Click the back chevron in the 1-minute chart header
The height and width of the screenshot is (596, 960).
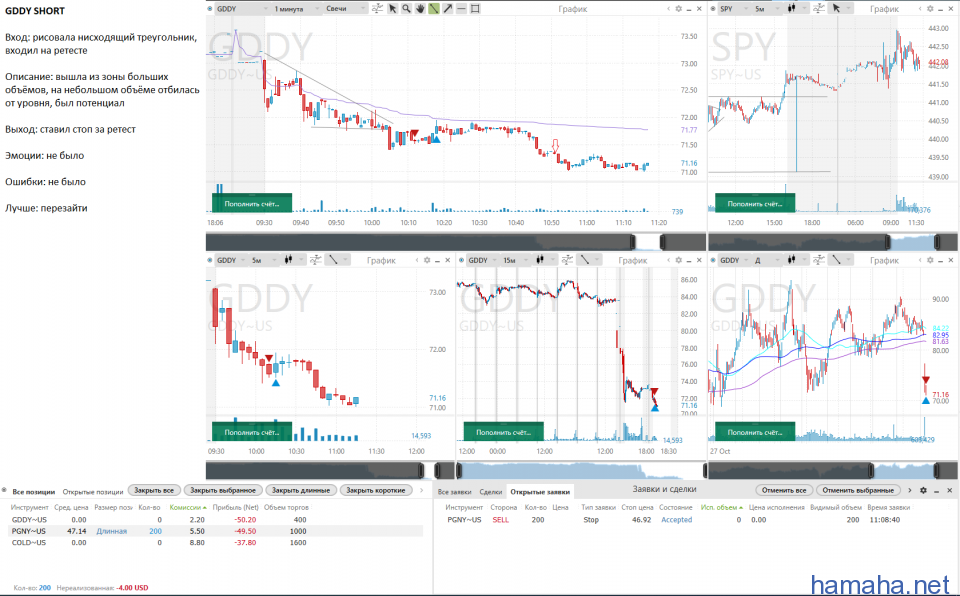click(x=669, y=9)
